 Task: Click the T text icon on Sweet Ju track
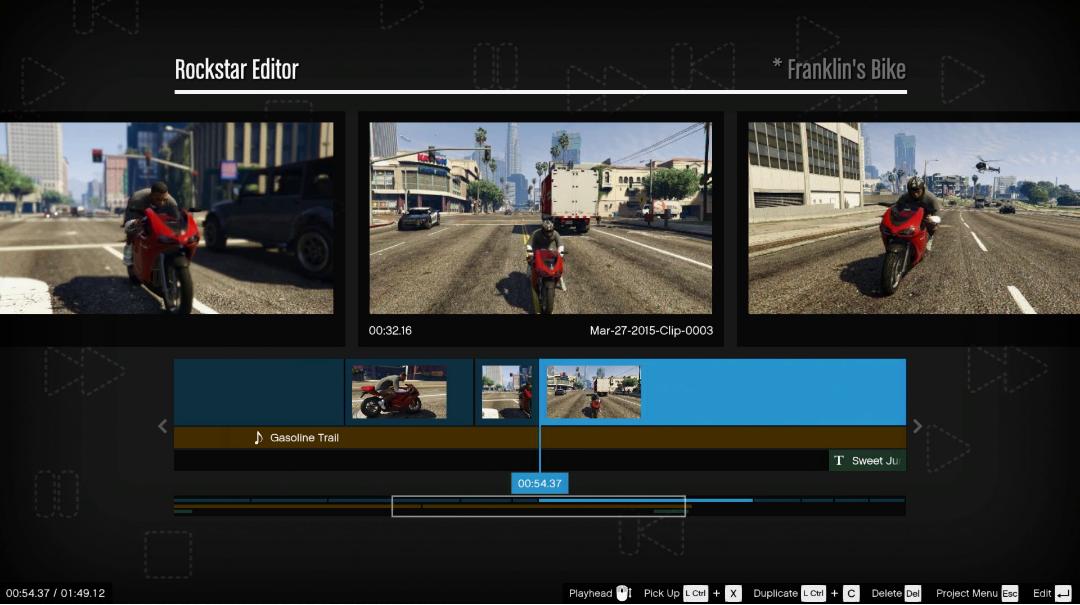click(839, 460)
